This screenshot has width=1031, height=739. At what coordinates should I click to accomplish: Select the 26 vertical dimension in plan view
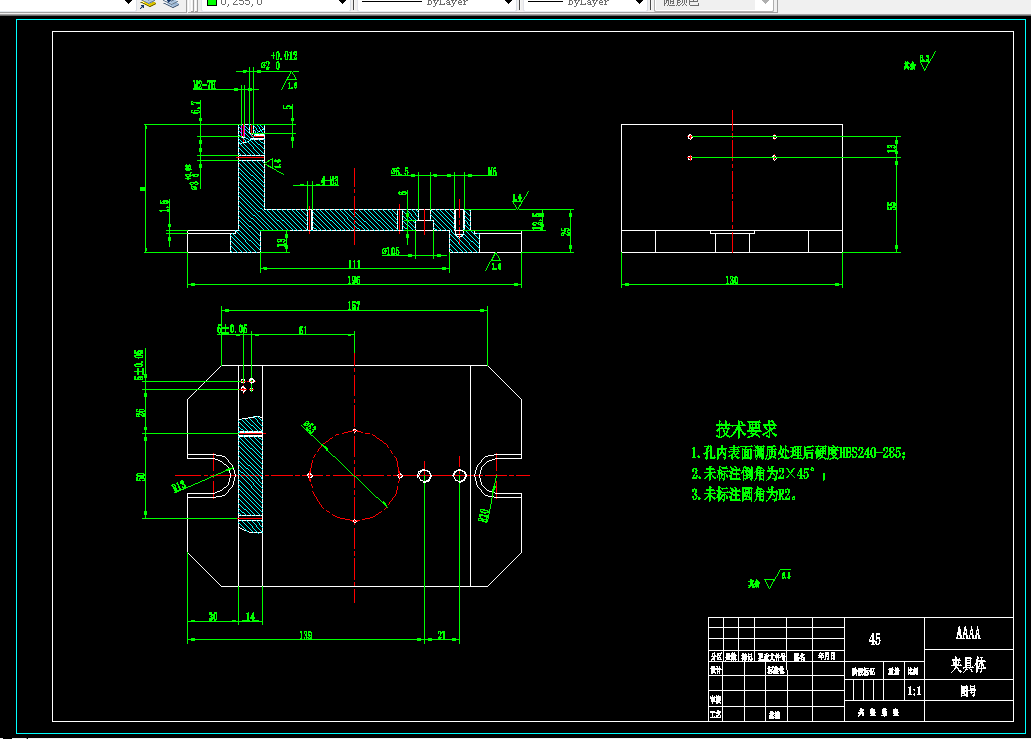pyautogui.click(x=141, y=413)
